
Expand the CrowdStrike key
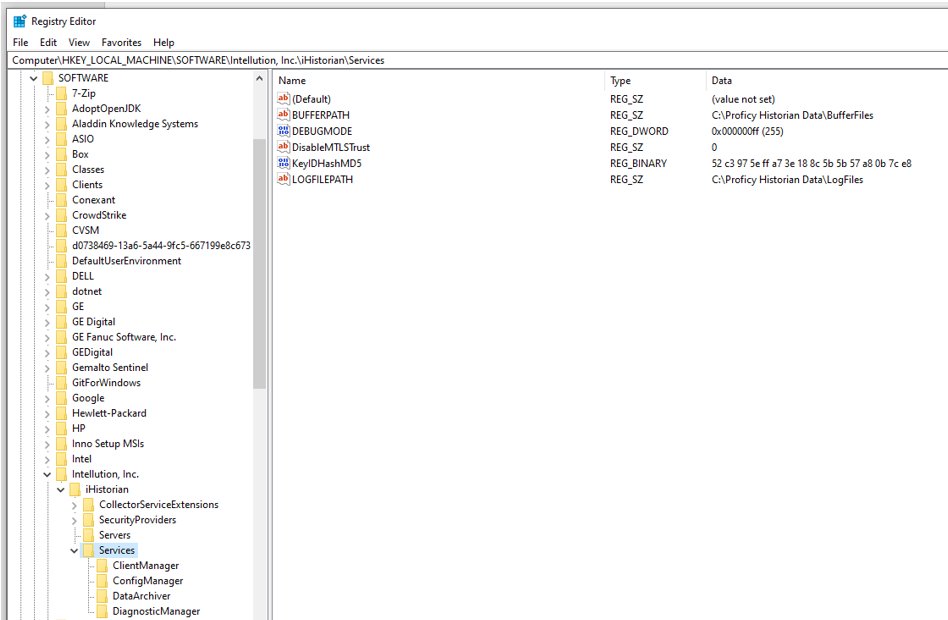click(x=47, y=216)
